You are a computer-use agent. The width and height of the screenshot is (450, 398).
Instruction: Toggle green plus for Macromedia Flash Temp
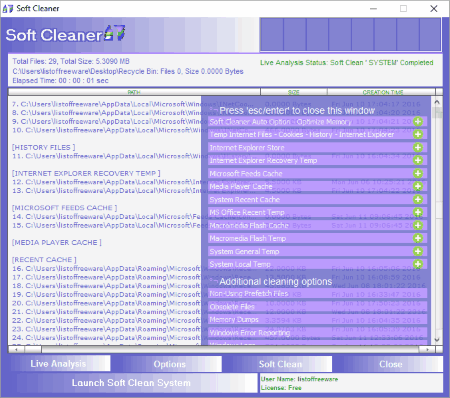coord(418,238)
